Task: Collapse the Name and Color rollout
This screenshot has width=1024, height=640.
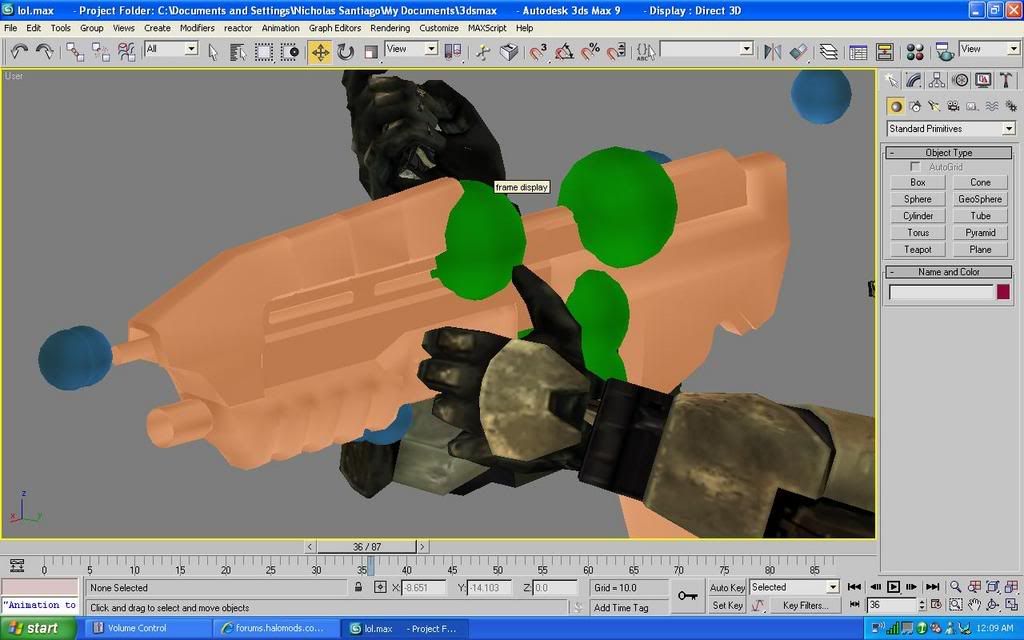Action: [x=948, y=272]
